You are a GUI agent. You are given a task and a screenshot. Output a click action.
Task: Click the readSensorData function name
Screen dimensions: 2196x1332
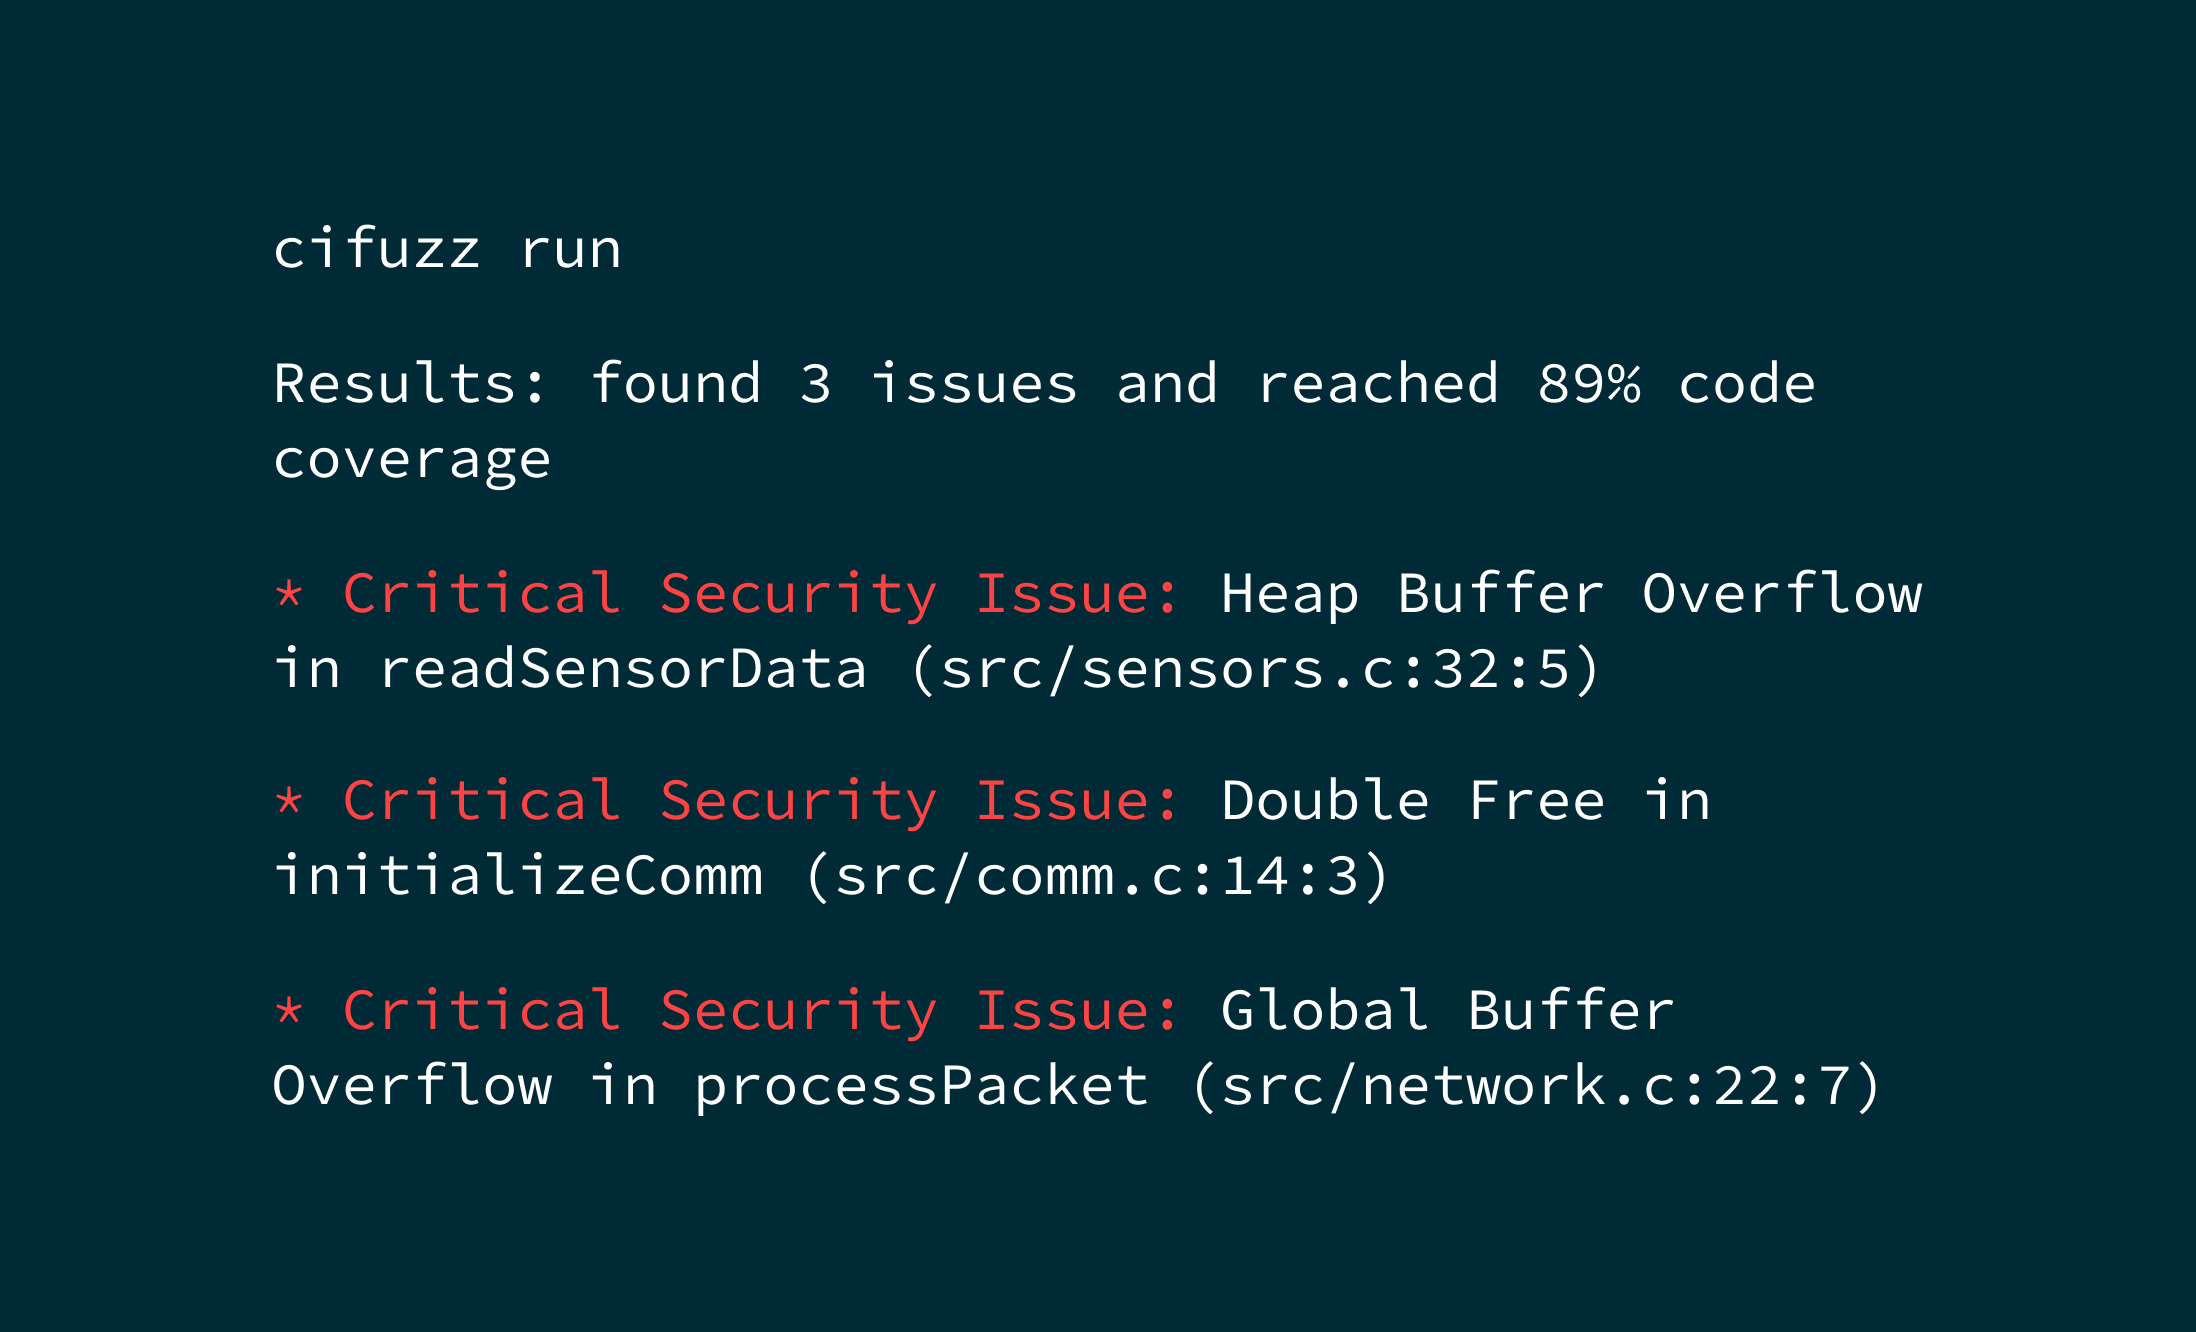(x=622, y=669)
